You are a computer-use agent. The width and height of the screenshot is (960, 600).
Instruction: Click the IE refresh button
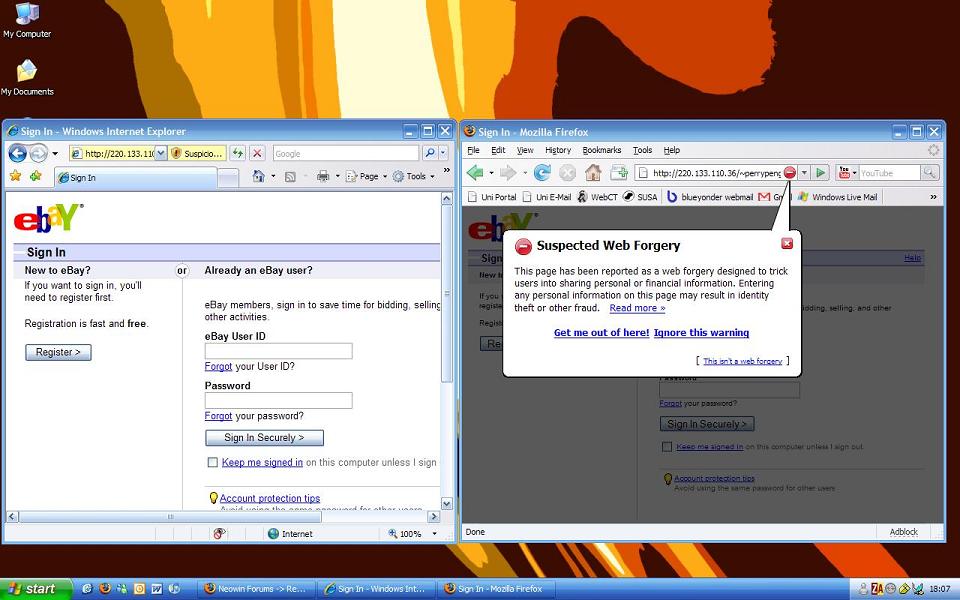click(238, 153)
